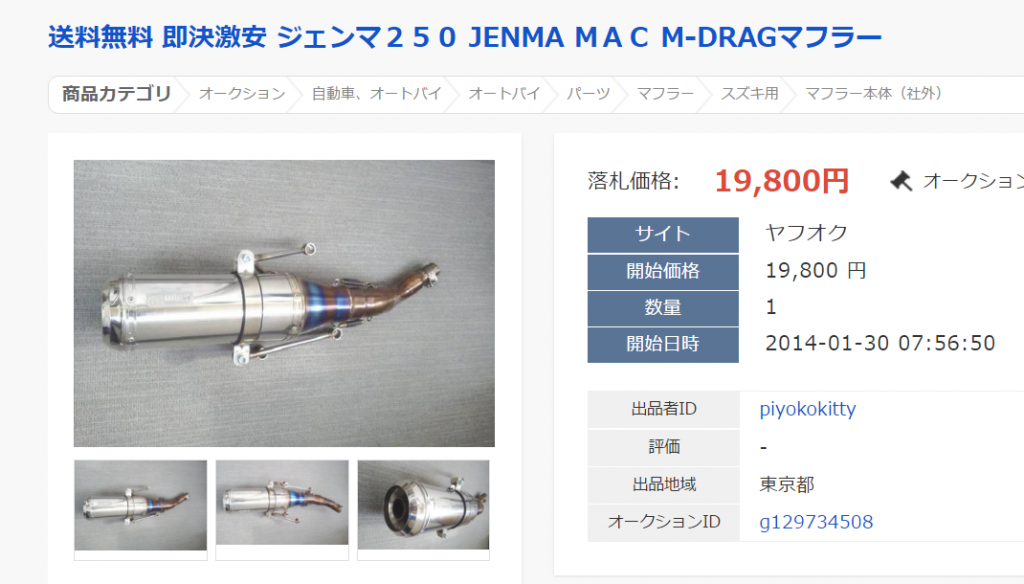The width and height of the screenshot is (1024, 584).
Task: Go to マフラー本体（社外） breadcrumb category
Action: 874,93
